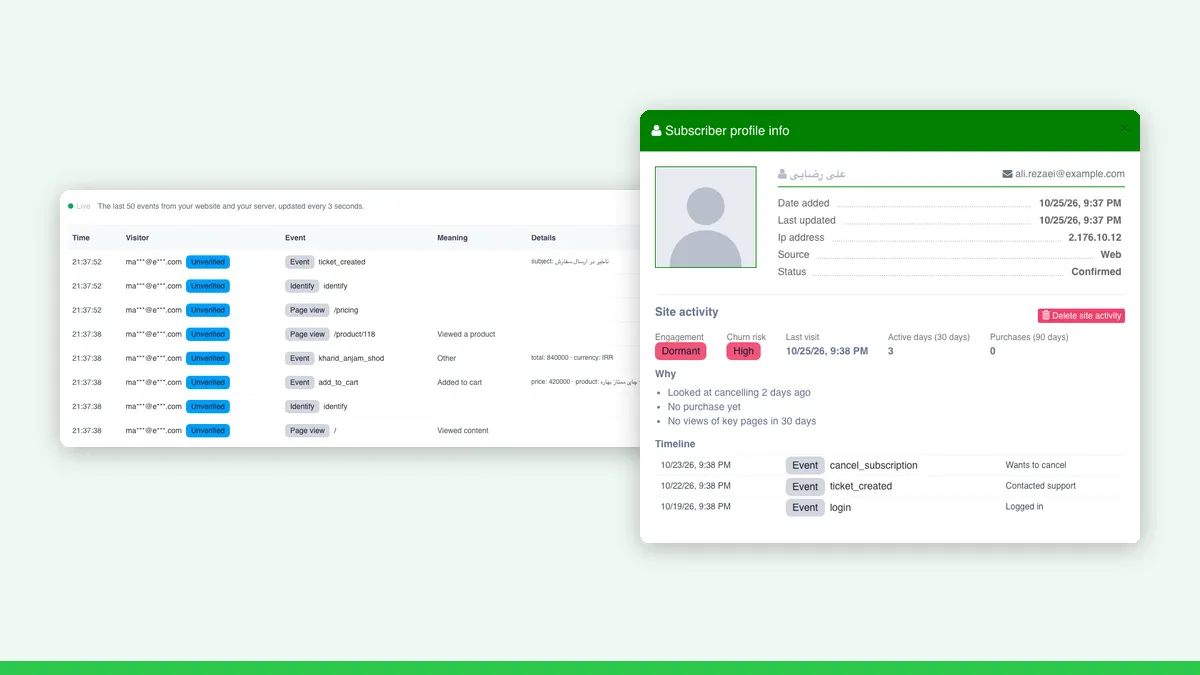Click the Visitor column header
This screenshot has width=1200, height=675.
coord(138,238)
